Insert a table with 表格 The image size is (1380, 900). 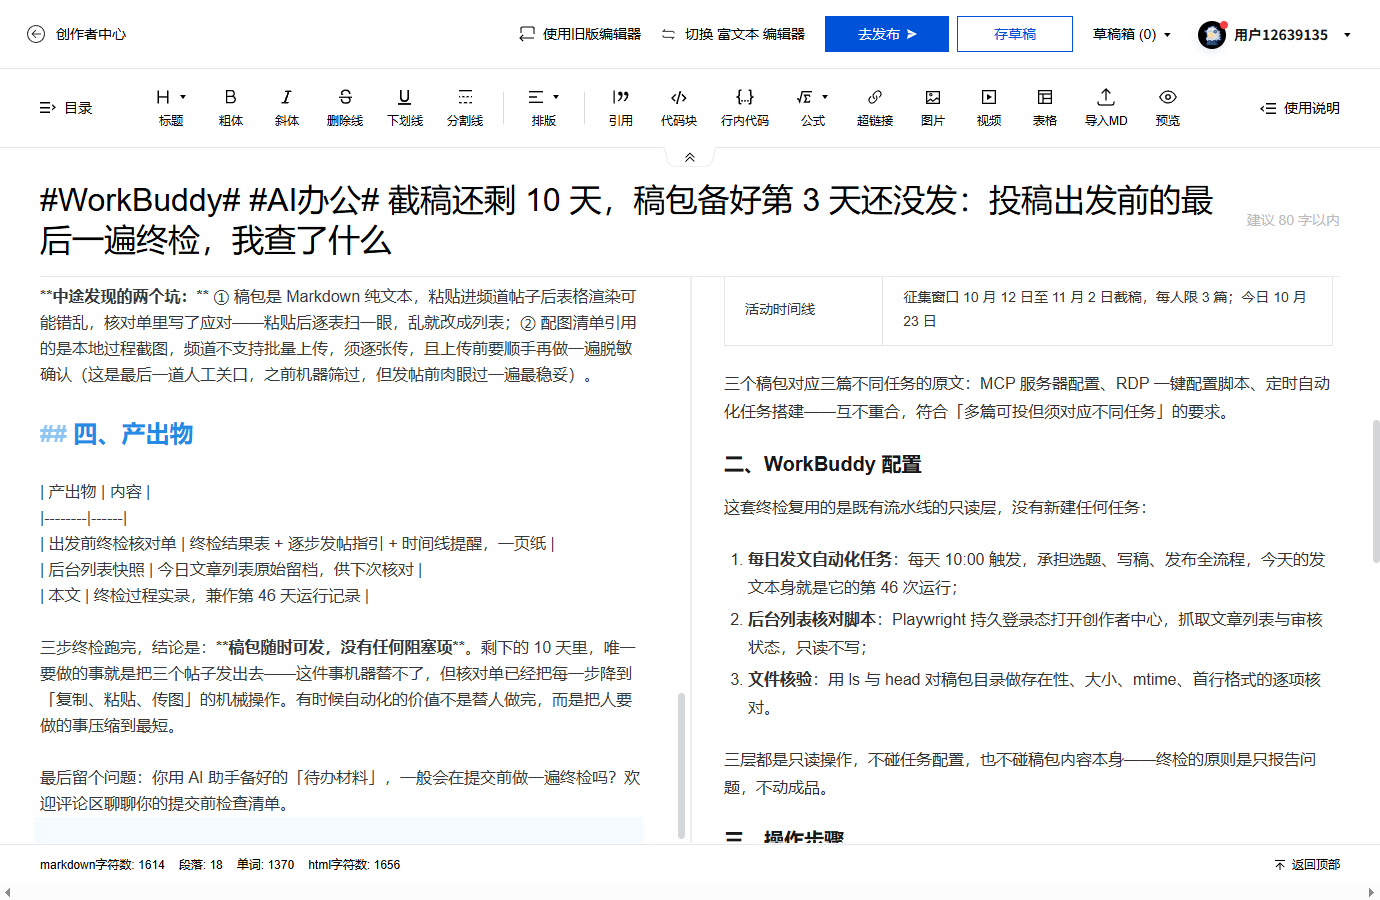click(x=1045, y=108)
